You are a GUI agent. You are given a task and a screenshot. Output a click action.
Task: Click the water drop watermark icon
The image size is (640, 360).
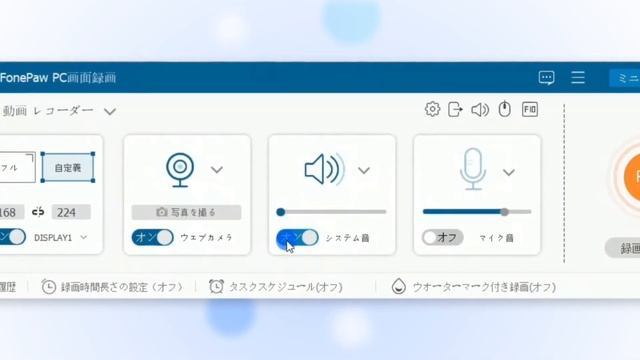coord(399,287)
